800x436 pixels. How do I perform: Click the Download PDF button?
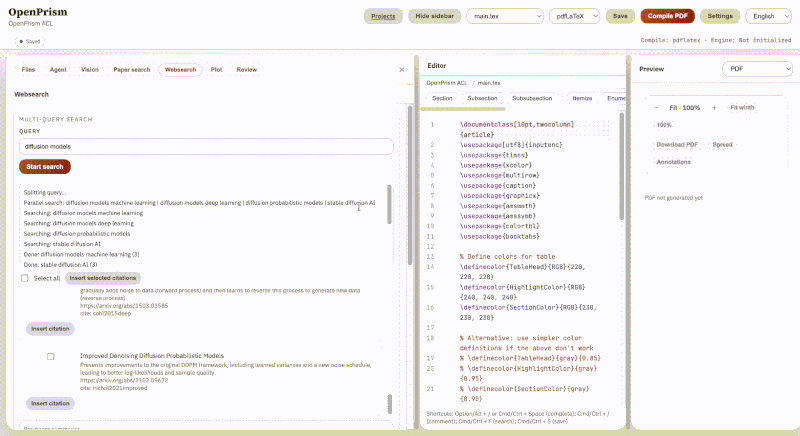(x=677, y=145)
